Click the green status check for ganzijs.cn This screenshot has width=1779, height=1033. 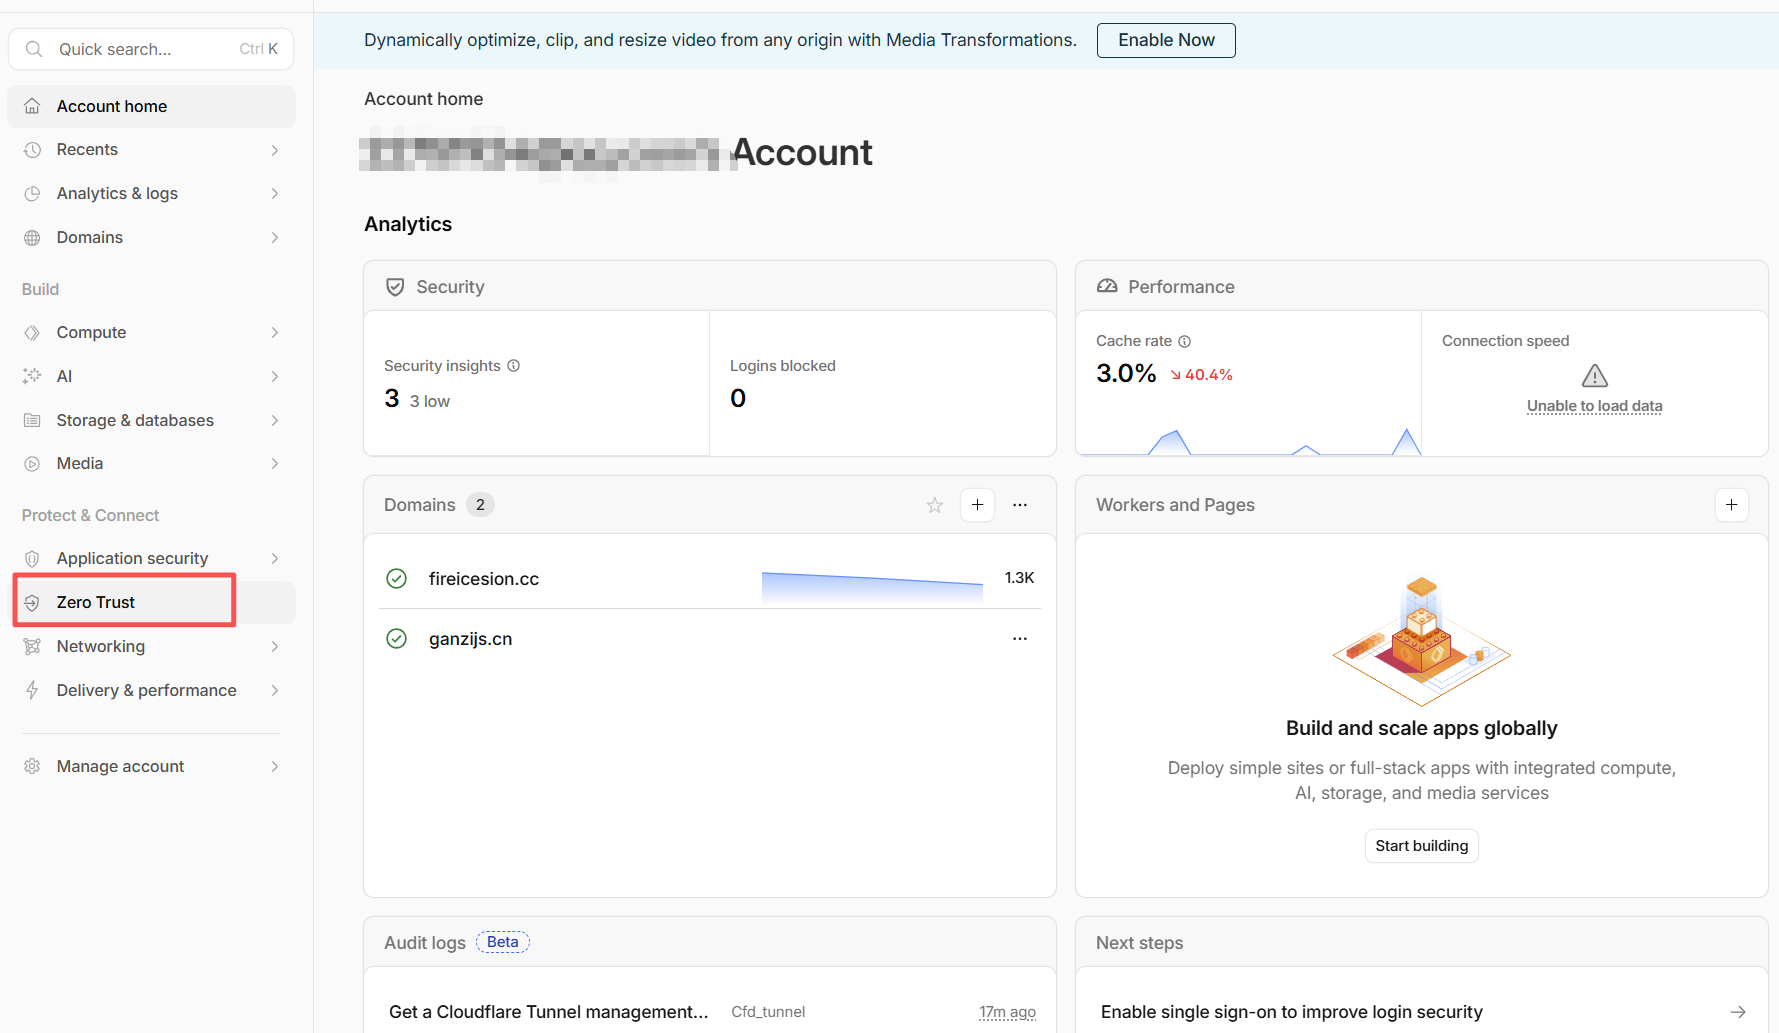[x=397, y=638]
